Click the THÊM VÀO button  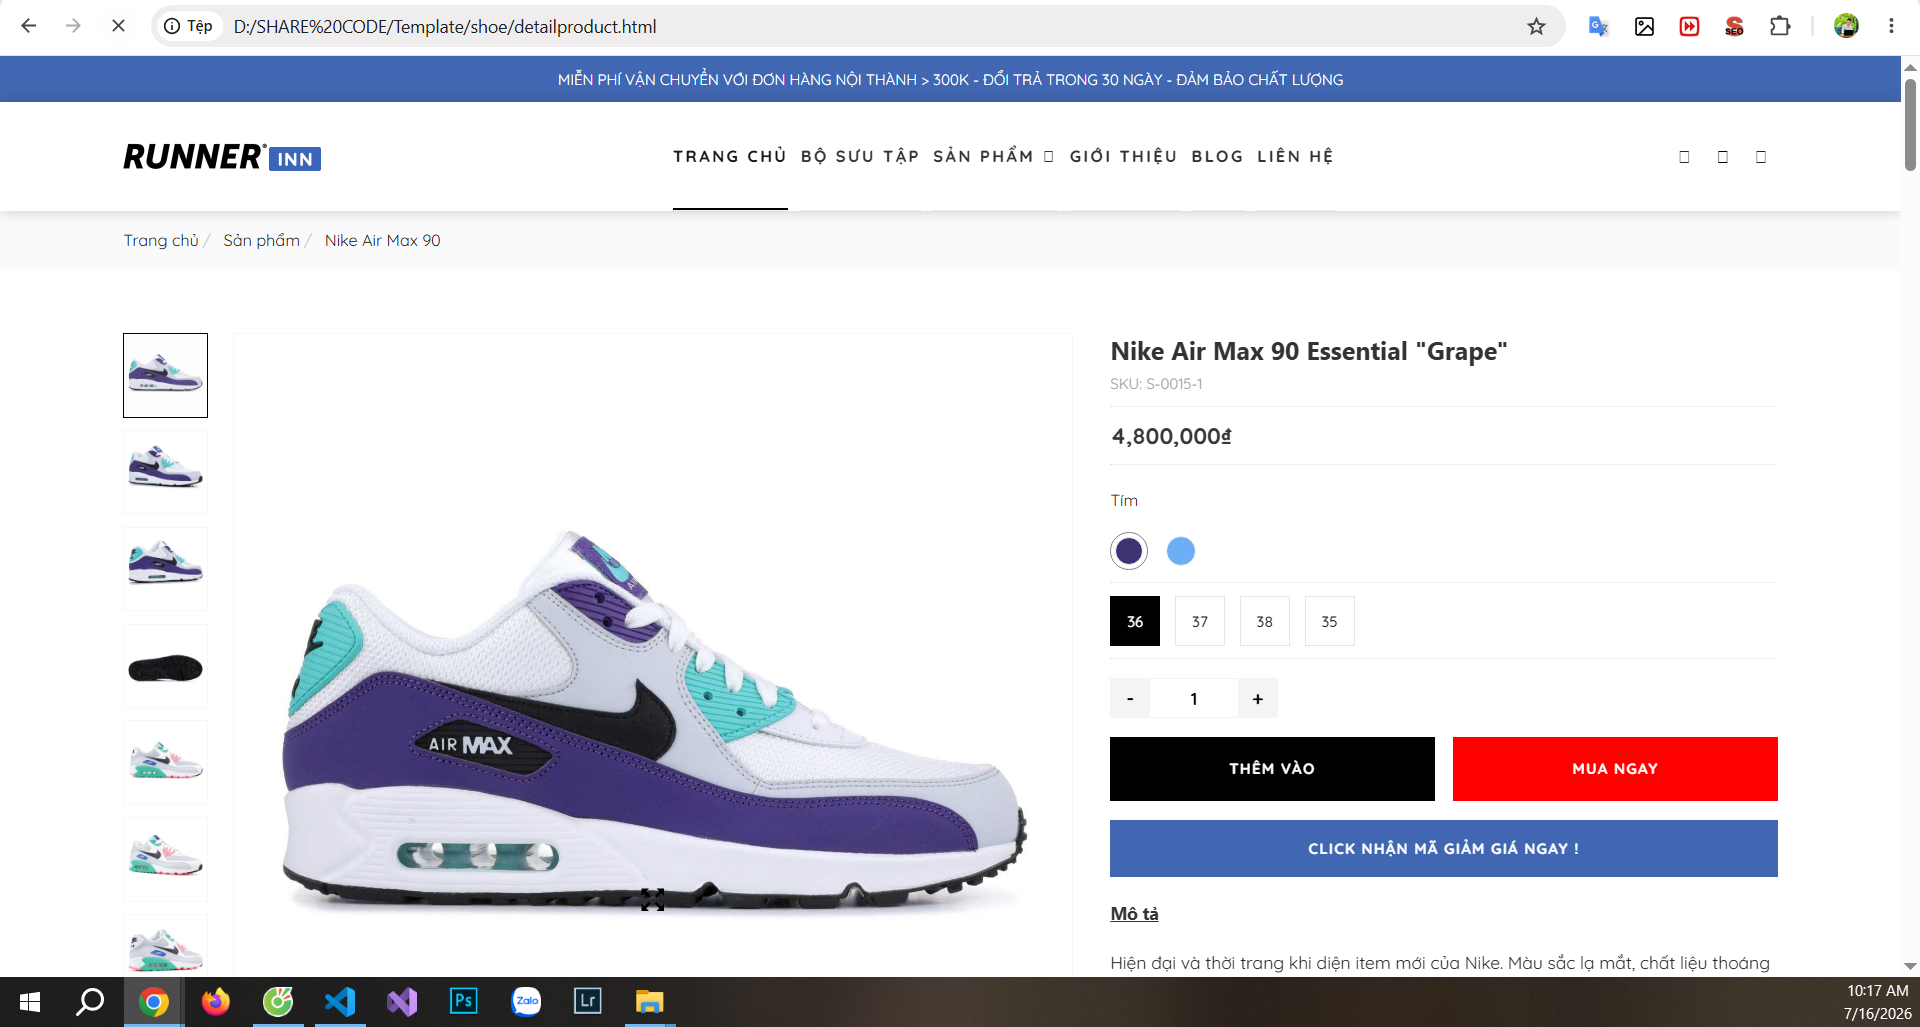point(1272,769)
